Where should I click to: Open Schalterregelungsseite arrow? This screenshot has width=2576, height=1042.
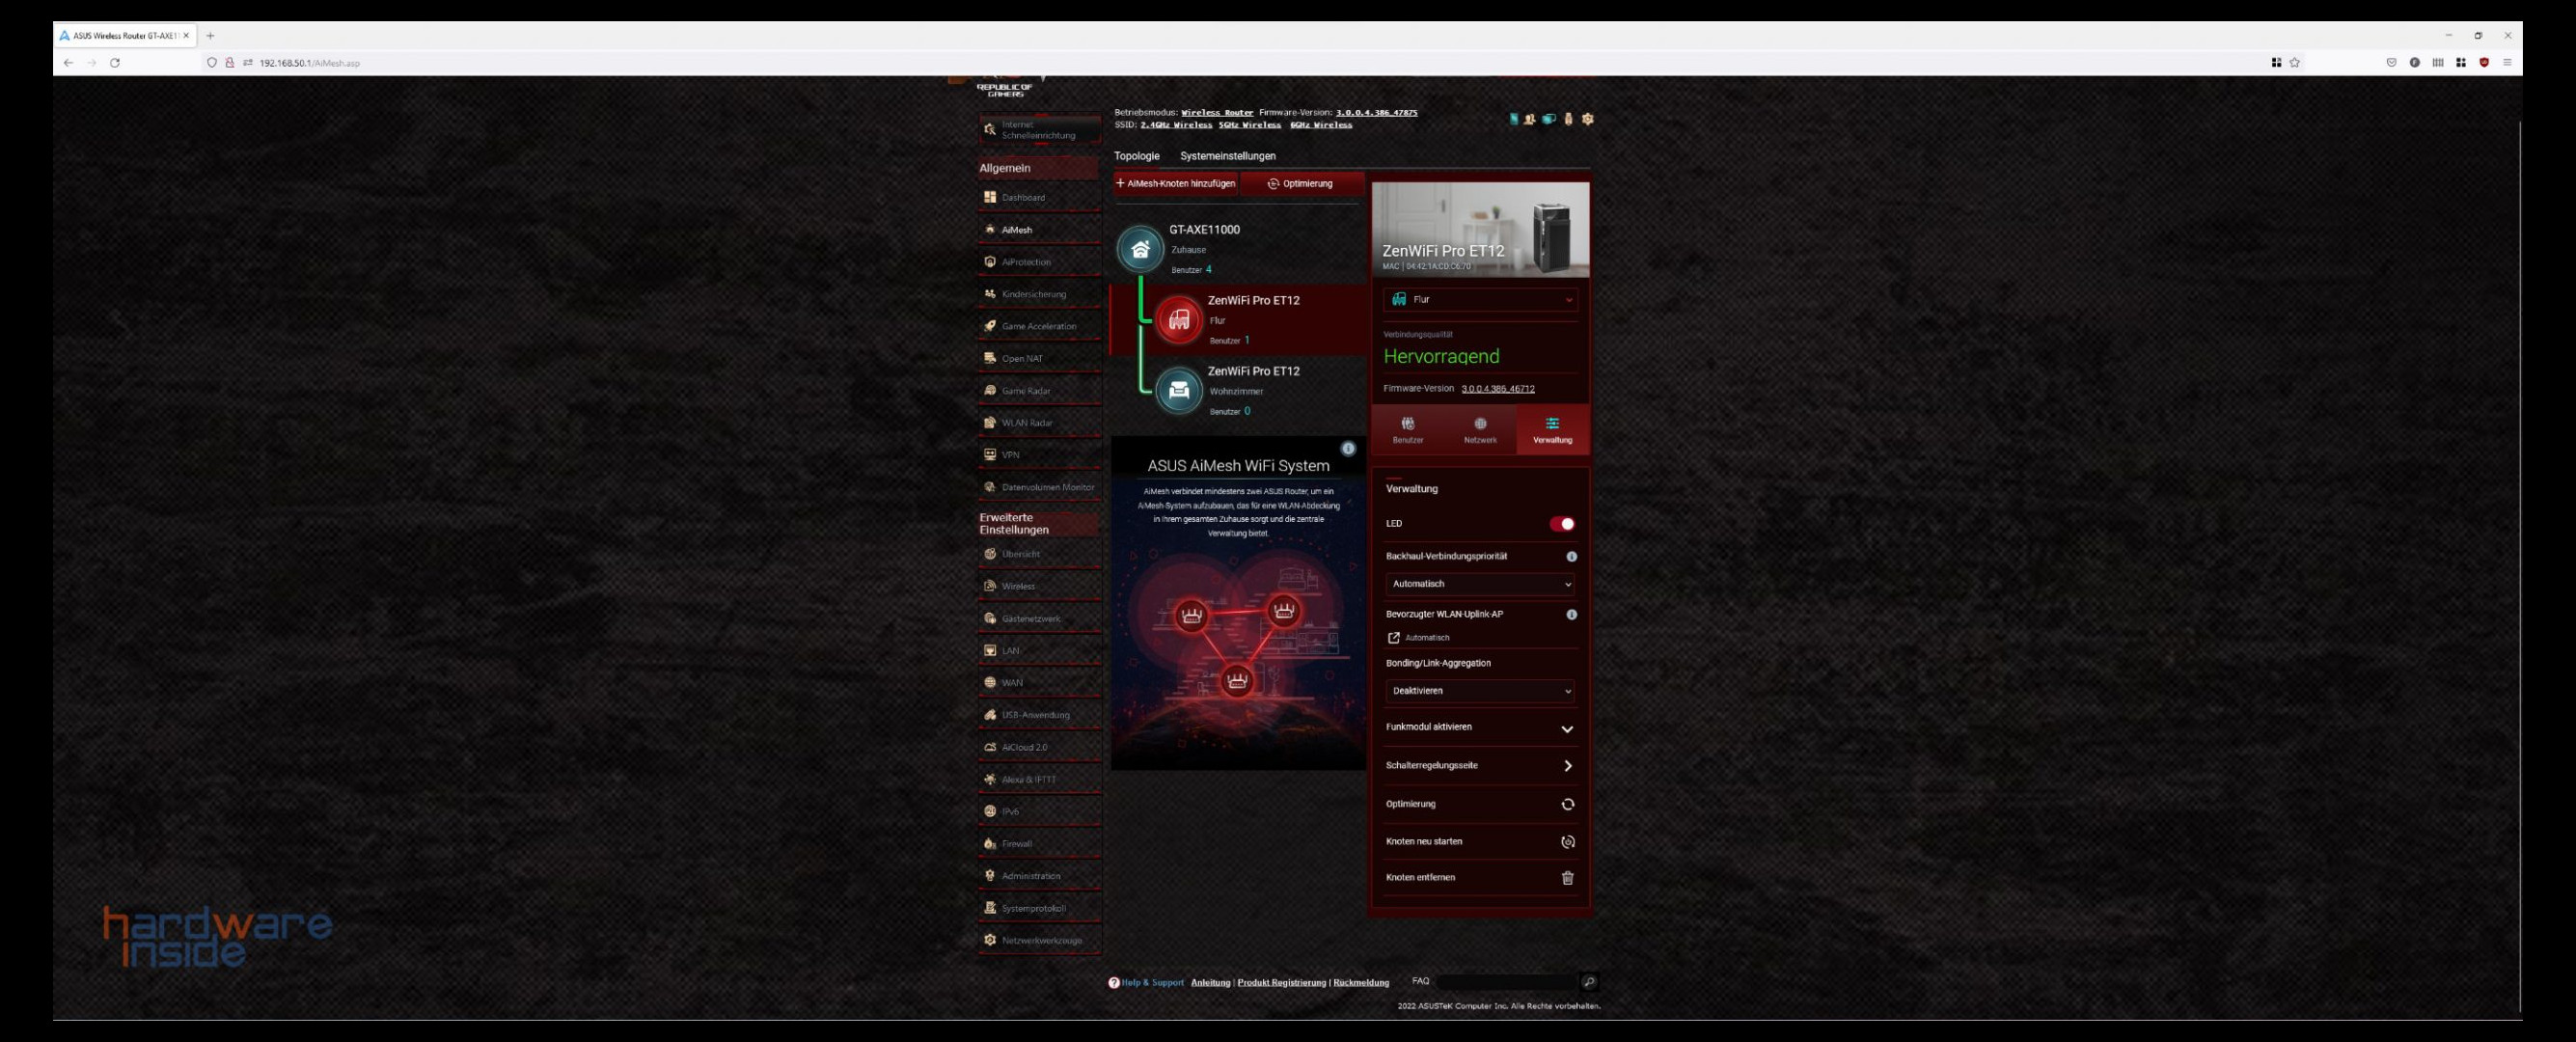point(1567,766)
